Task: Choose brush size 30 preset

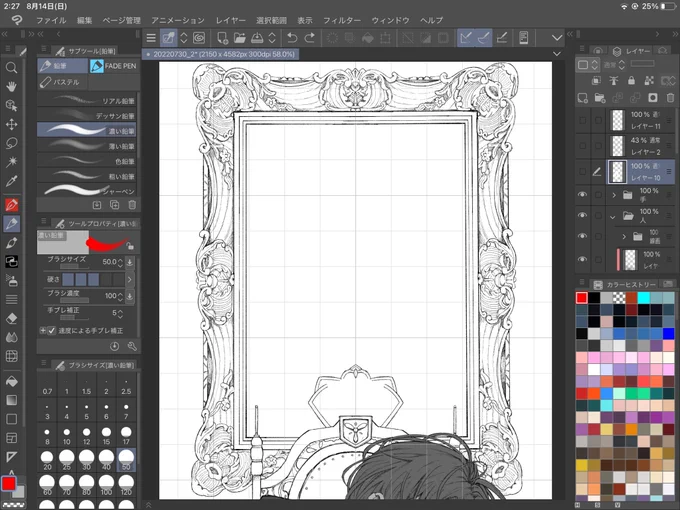Action: click(86, 460)
